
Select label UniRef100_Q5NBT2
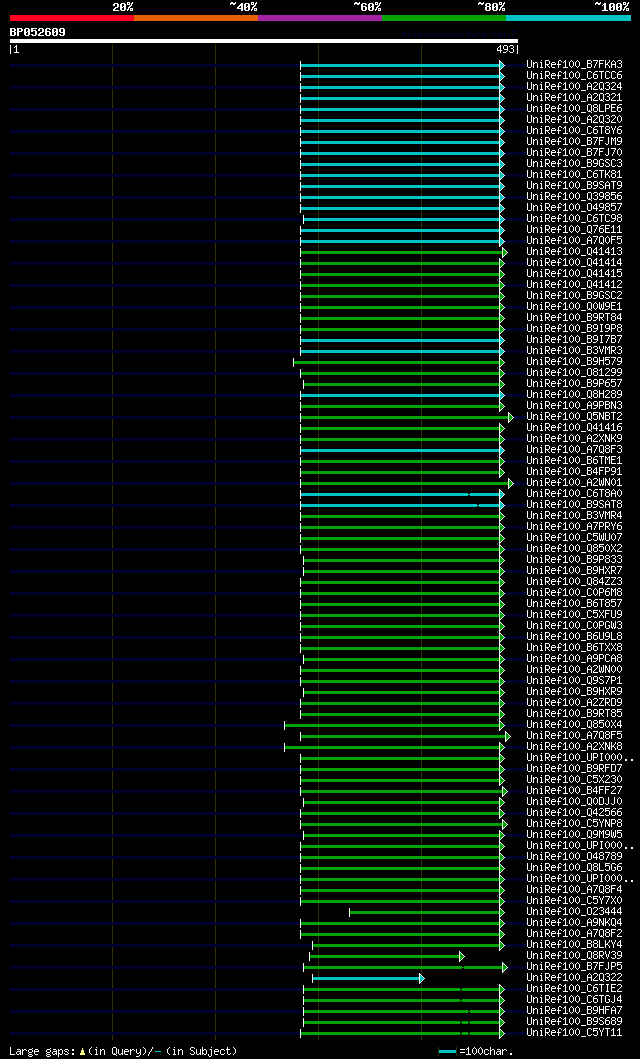pos(575,417)
